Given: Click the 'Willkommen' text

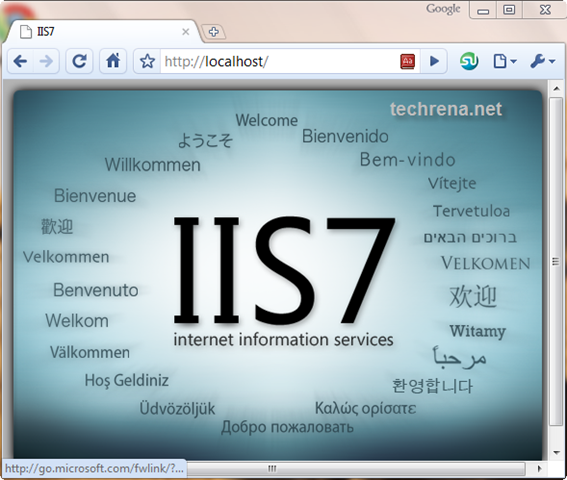Looking at the screenshot, I should tap(153, 165).
